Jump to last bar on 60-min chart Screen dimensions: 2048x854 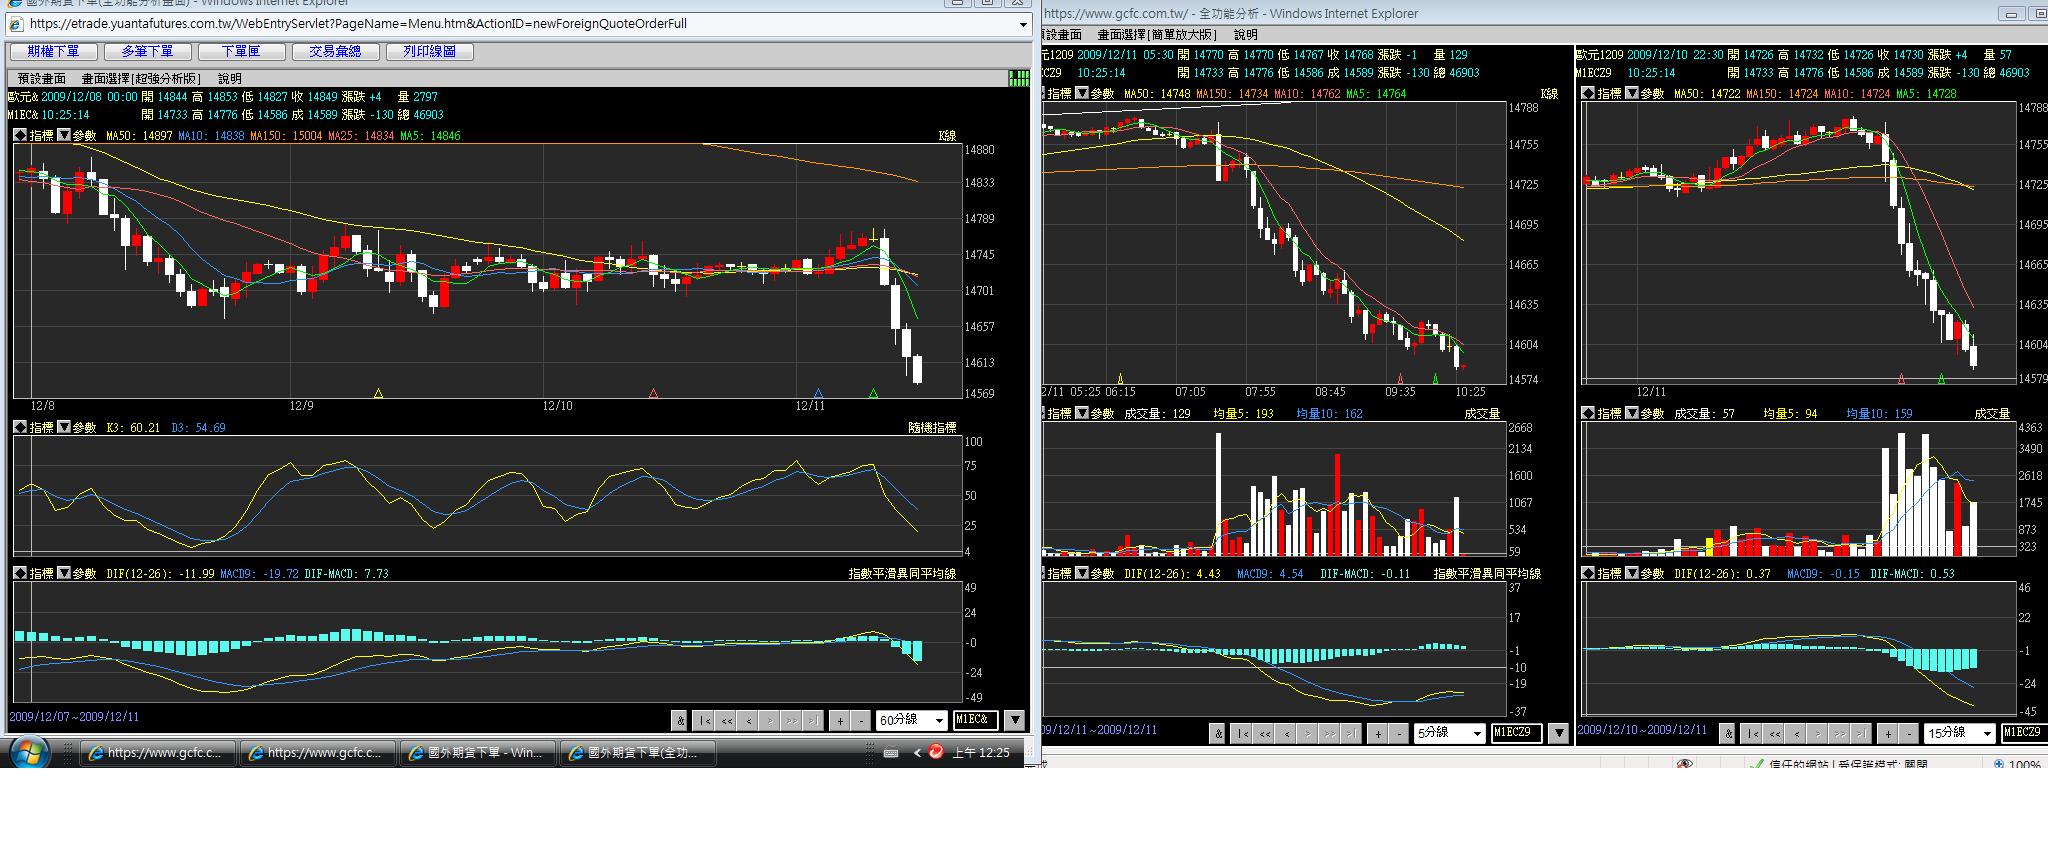813,720
